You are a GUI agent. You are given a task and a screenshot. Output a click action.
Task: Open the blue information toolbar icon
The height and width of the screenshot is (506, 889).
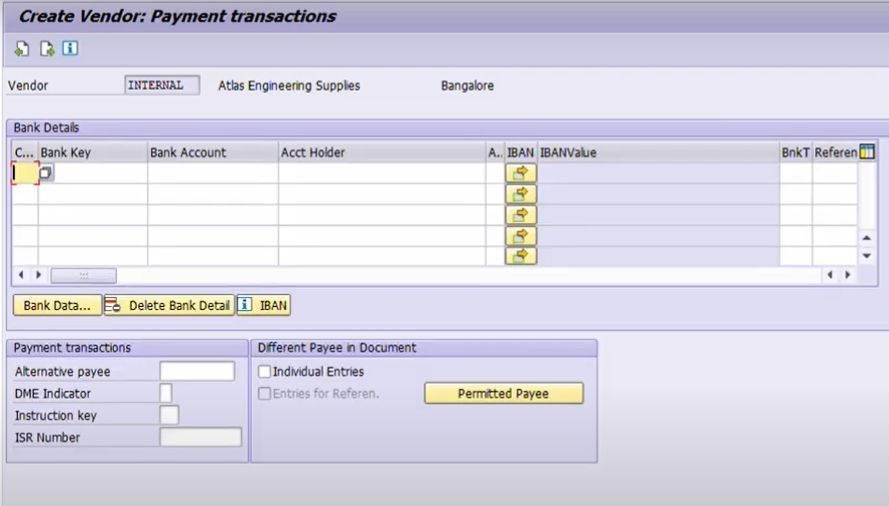click(x=70, y=48)
